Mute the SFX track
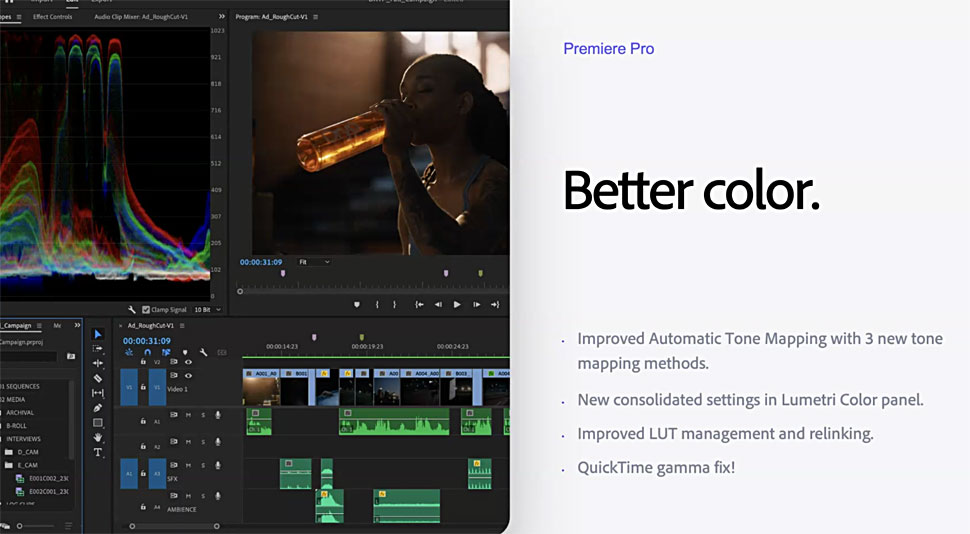The width and height of the screenshot is (970, 534). click(x=189, y=465)
